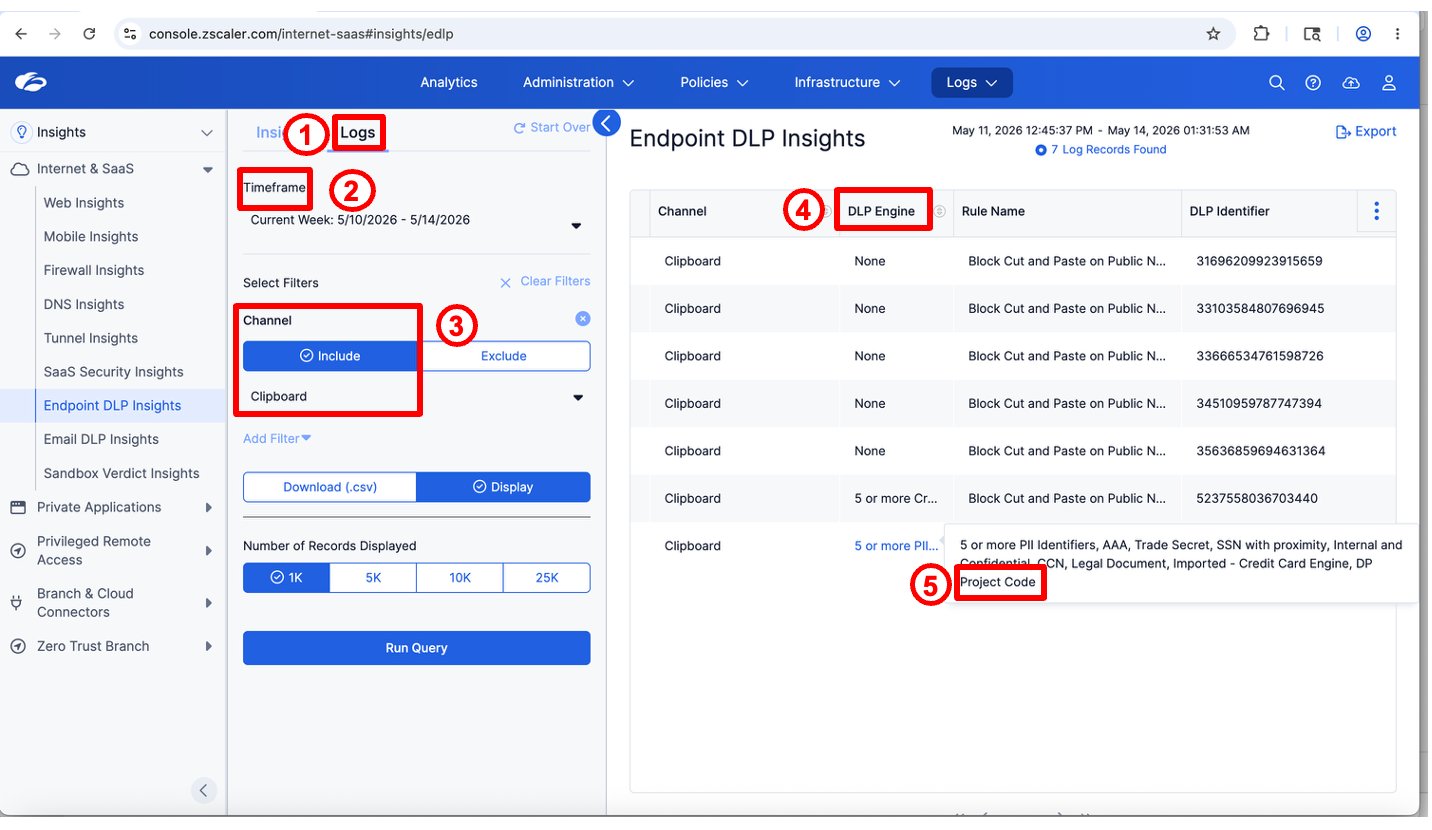
Task: Select Include for the Channel filter
Action: click(x=329, y=356)
